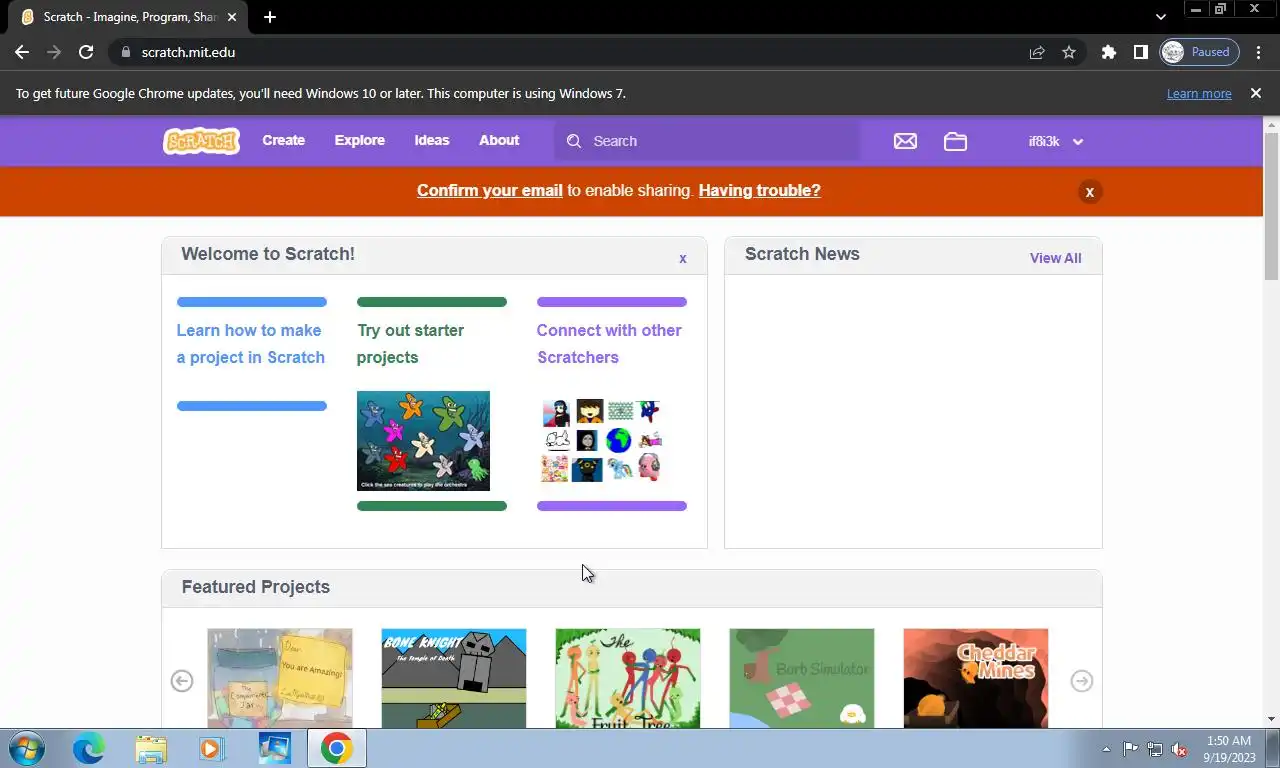Open The Fruit Tree project thumbnail
Screen dimensions: 1280x768
628,679
